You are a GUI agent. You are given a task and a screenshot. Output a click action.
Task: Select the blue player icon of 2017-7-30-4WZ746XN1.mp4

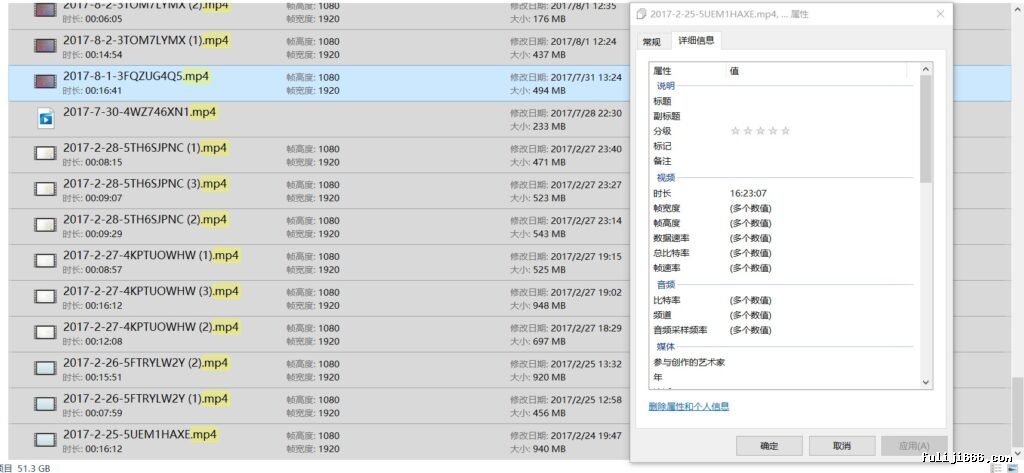[x=45, y=118]
